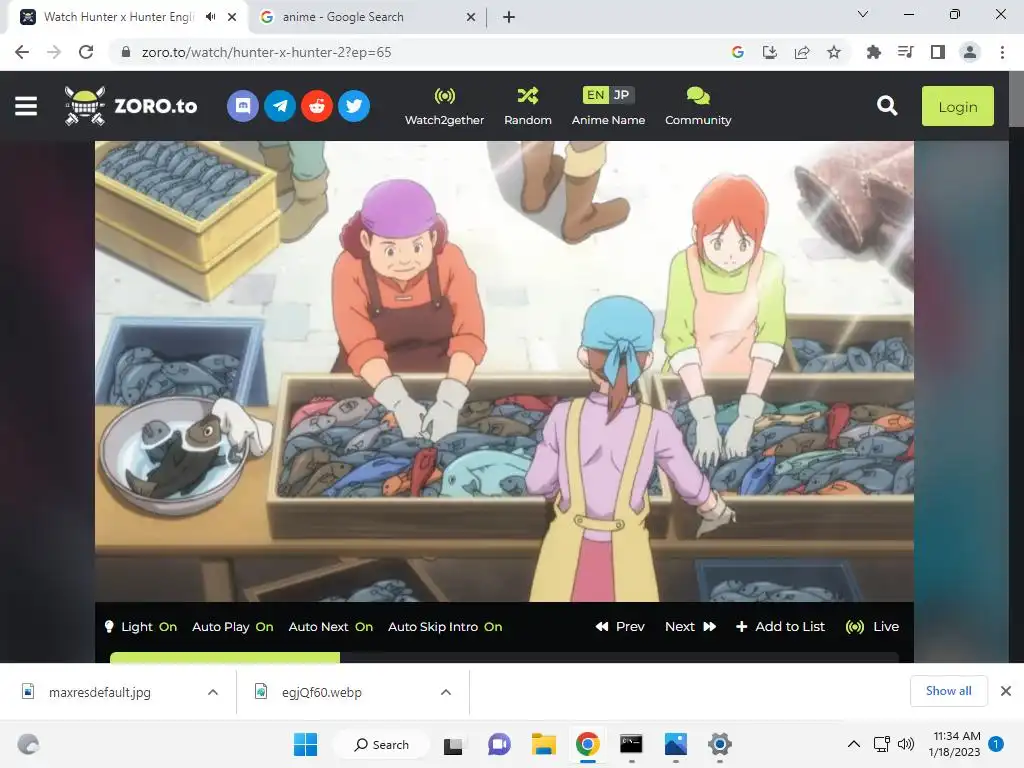Expand options for egjQf60.webp download
The image size is (1024, 768).
446,692
